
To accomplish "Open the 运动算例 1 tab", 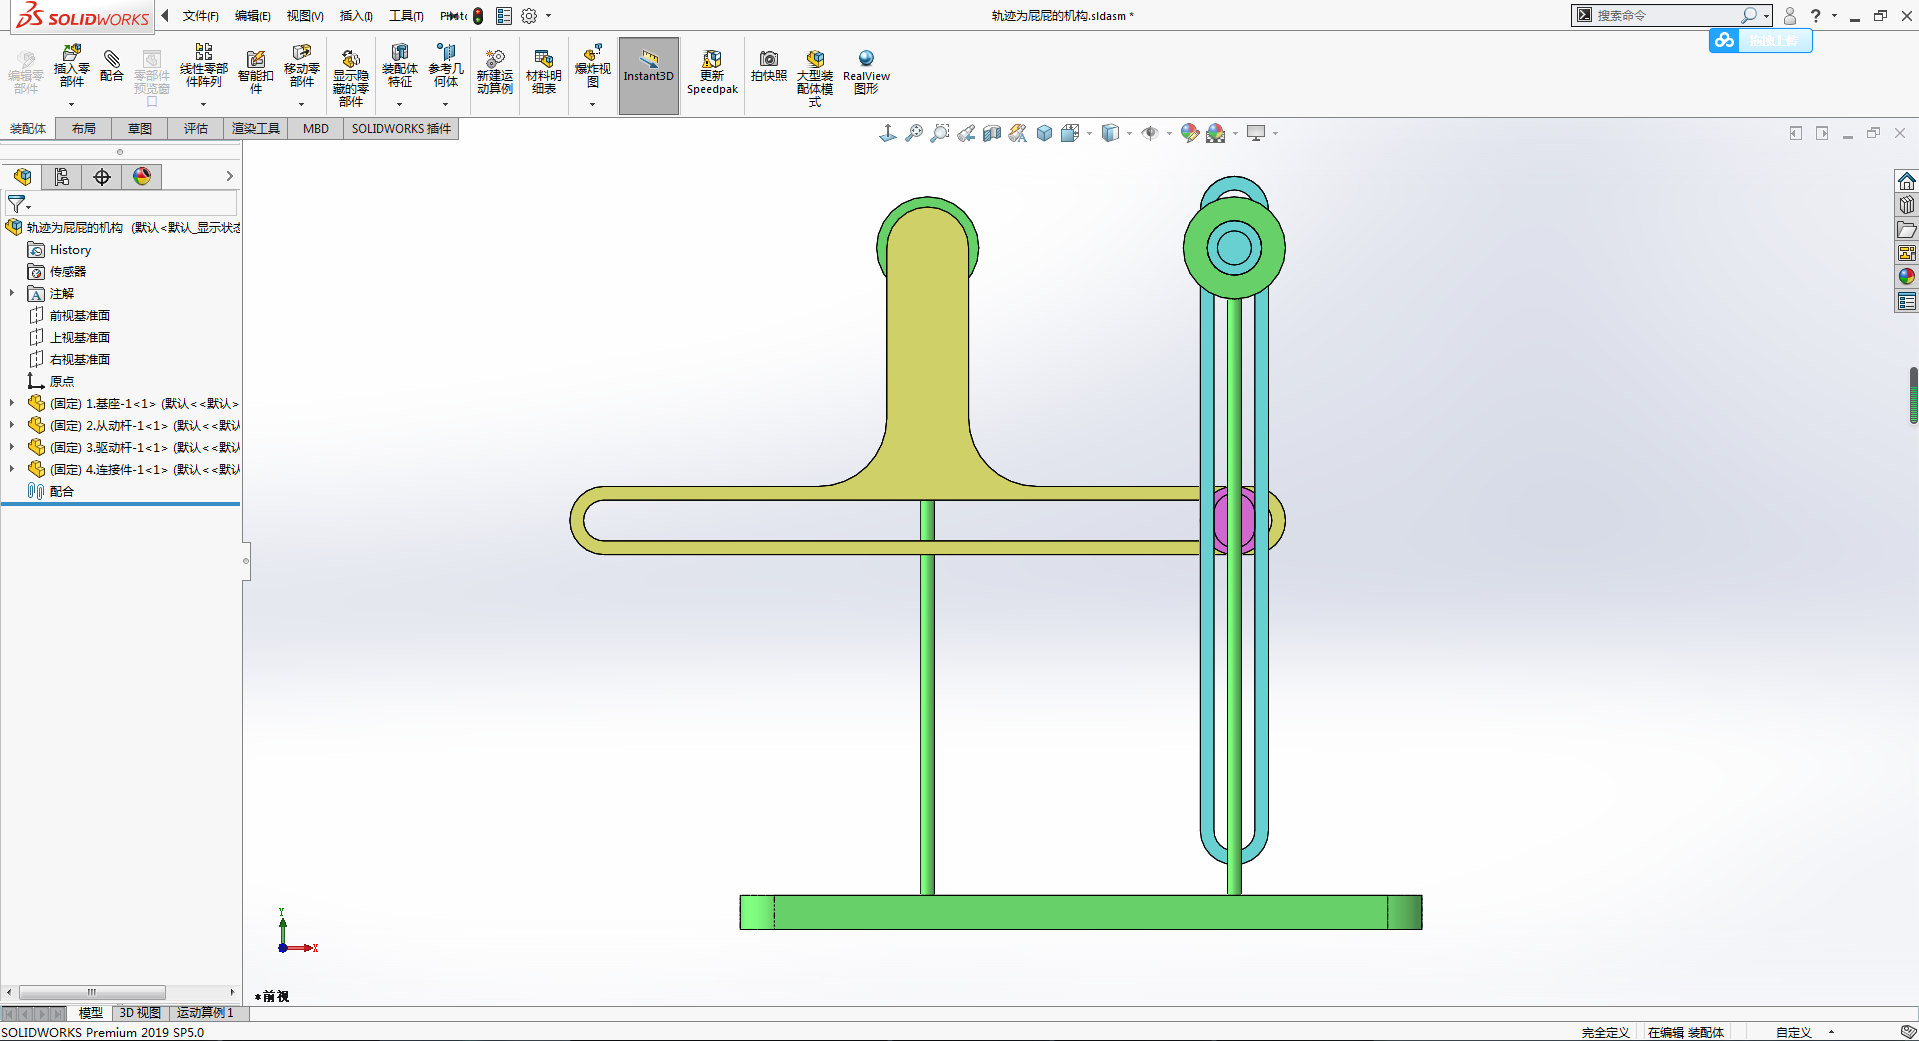I will point(205,1013).
